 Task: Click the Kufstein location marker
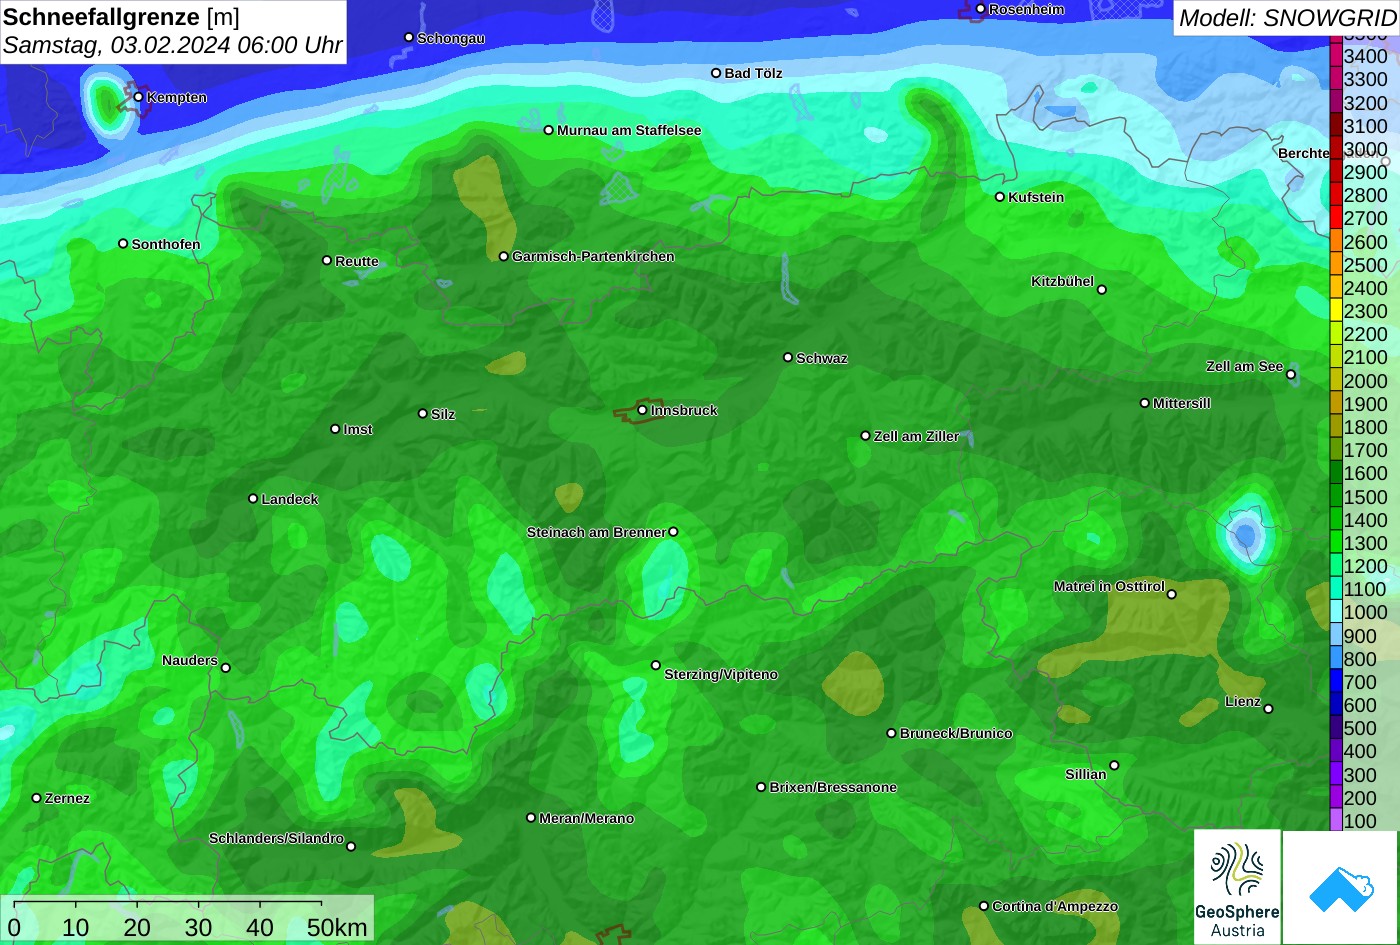pyautogui.click(x=999, y=197)
